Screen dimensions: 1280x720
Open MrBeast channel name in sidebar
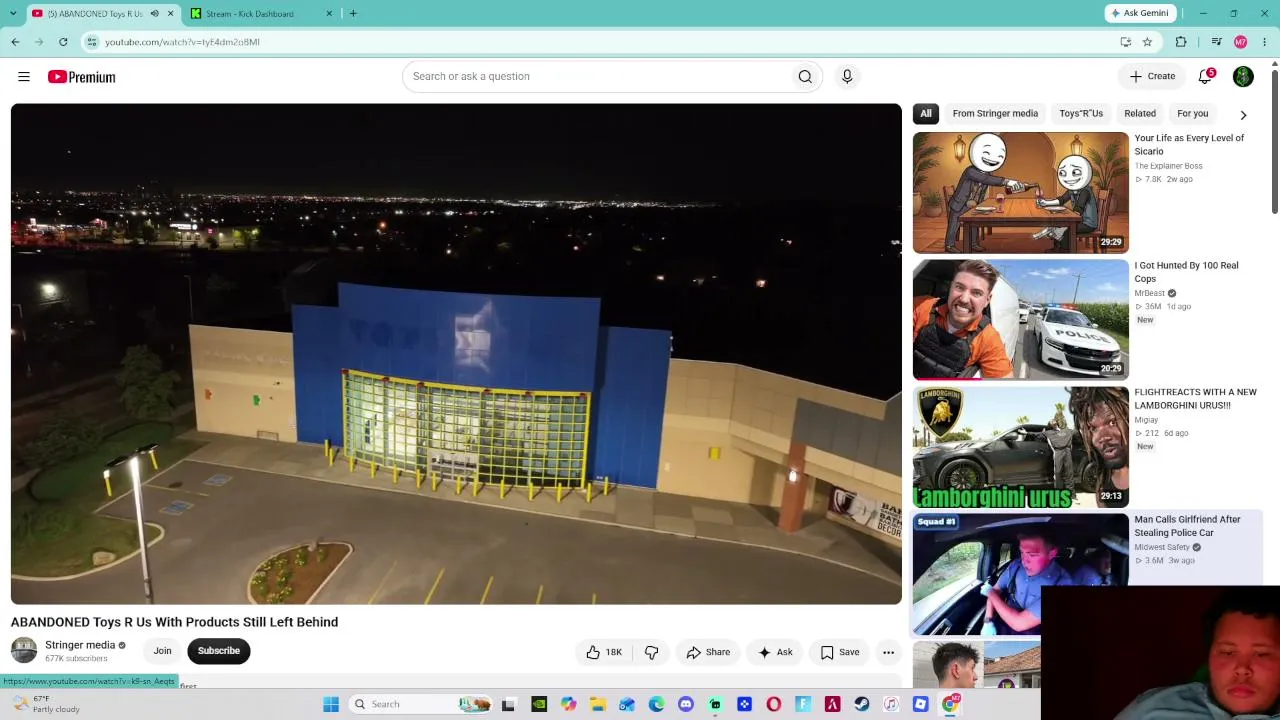pyautogui.click(x=1149, y=293)
